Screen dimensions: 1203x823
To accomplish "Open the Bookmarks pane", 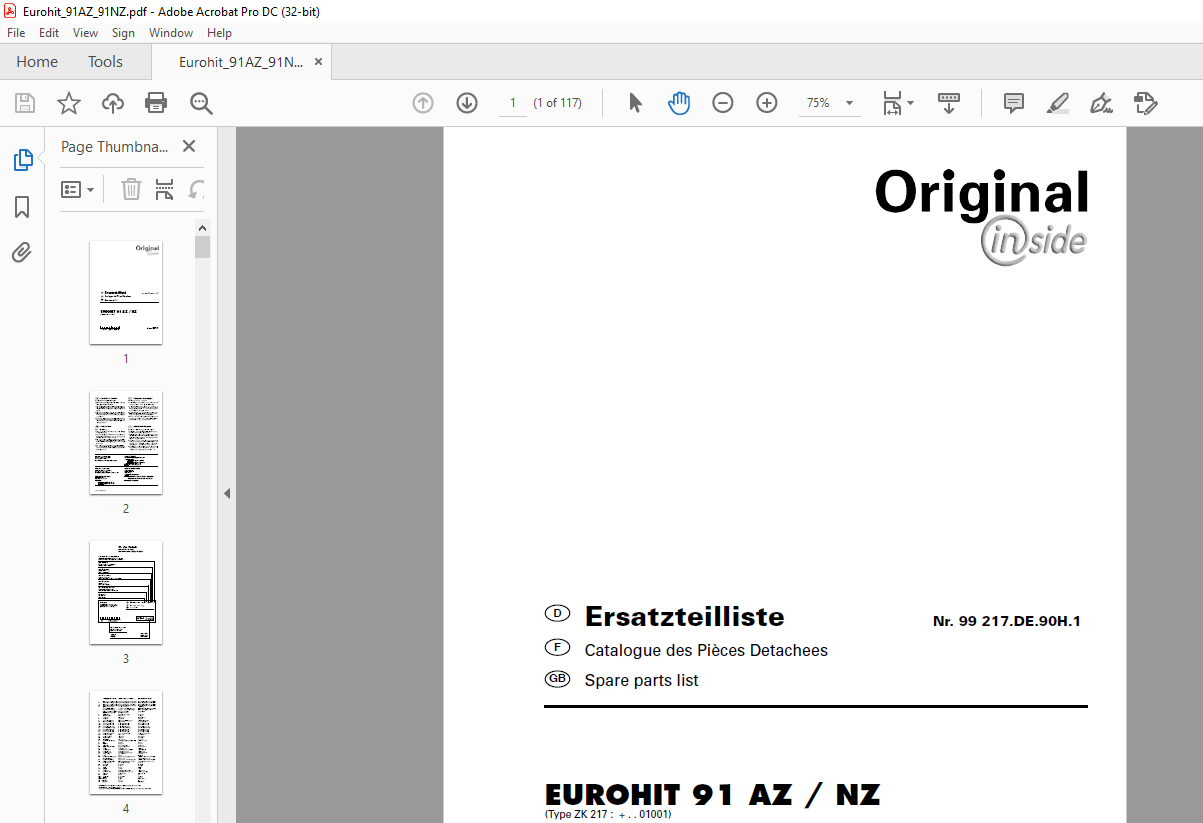I will [x=22, y=207].
